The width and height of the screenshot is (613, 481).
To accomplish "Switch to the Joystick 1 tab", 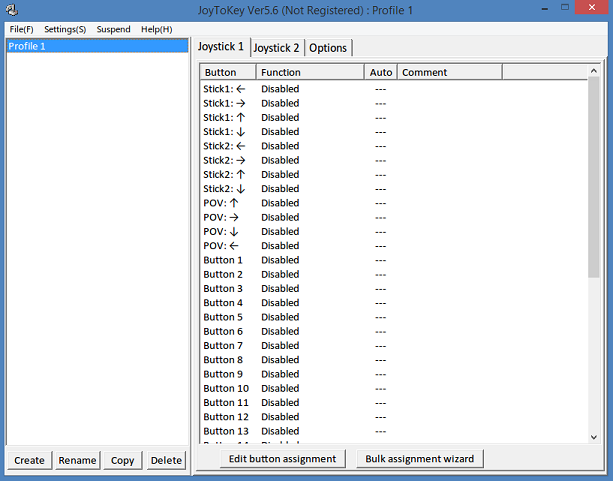I will pos(221,47).
